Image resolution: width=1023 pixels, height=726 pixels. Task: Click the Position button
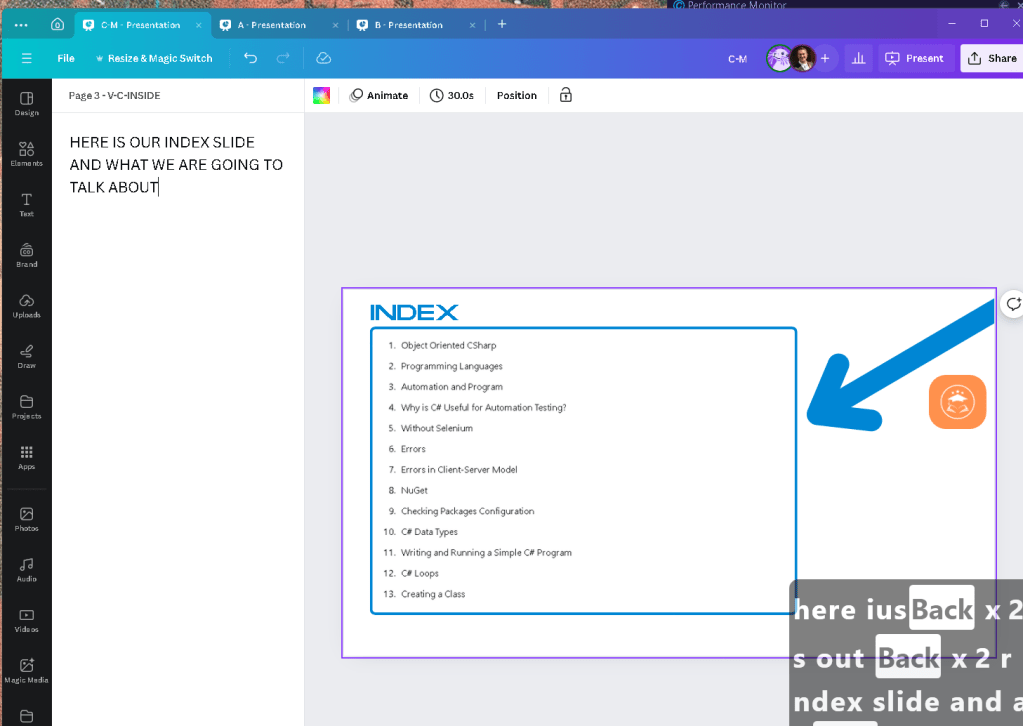coord(517,95)
